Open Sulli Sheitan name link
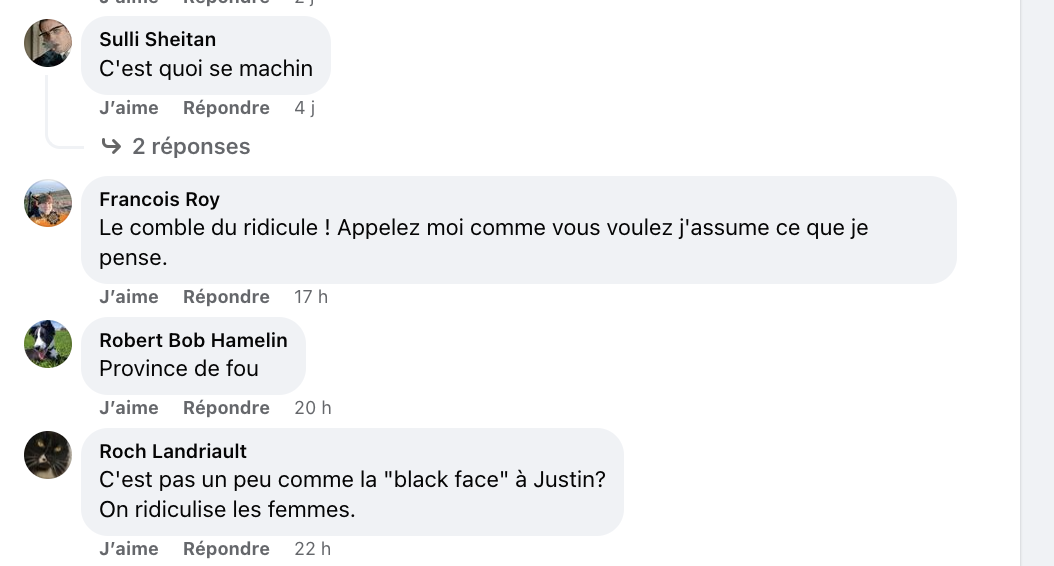1054x566 pixels. pos(157,39)
